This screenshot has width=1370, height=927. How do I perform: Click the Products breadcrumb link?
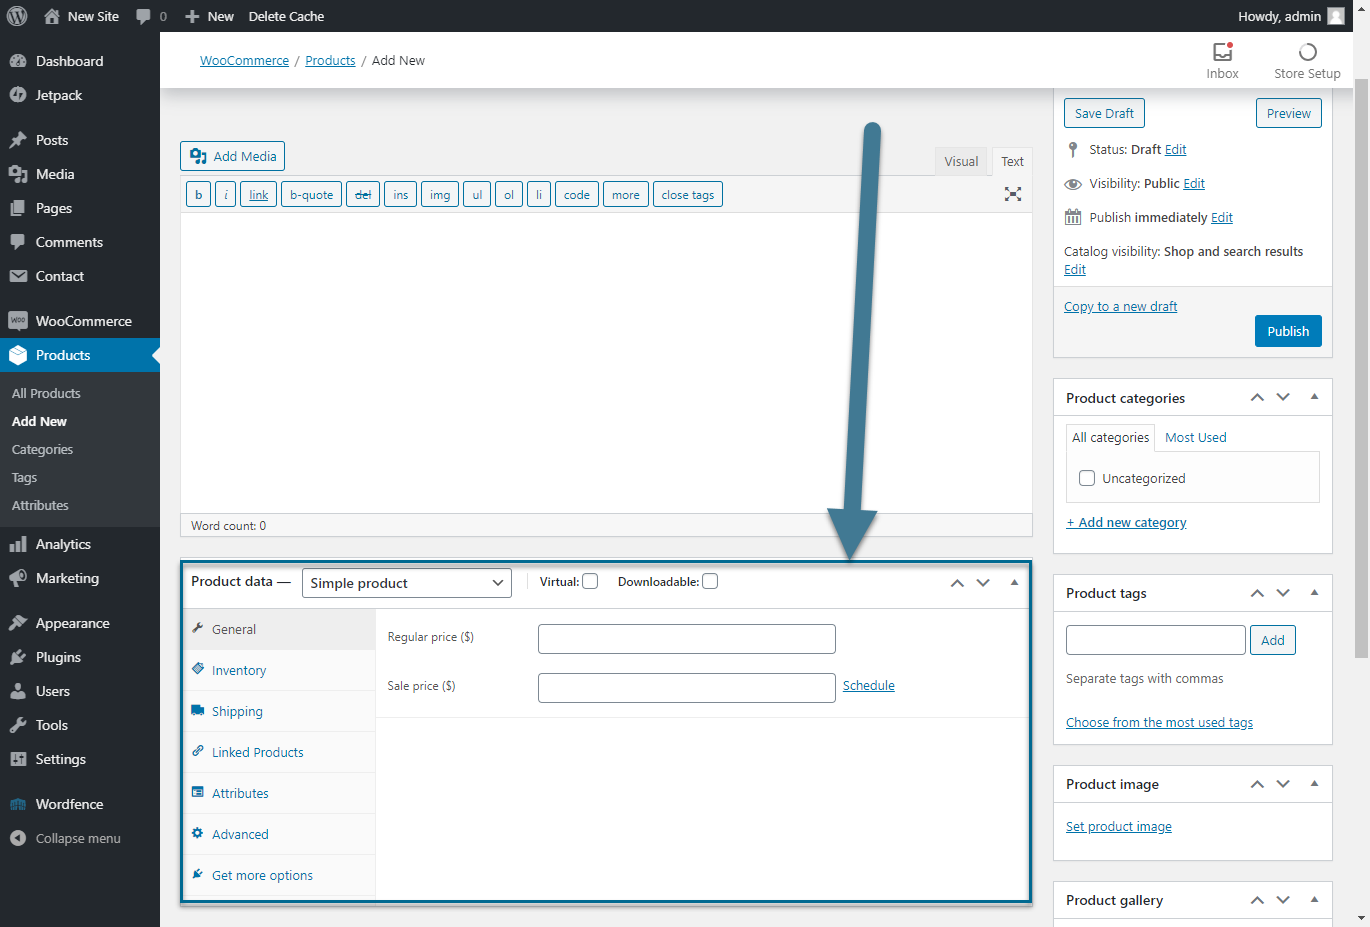coord(330,60)
